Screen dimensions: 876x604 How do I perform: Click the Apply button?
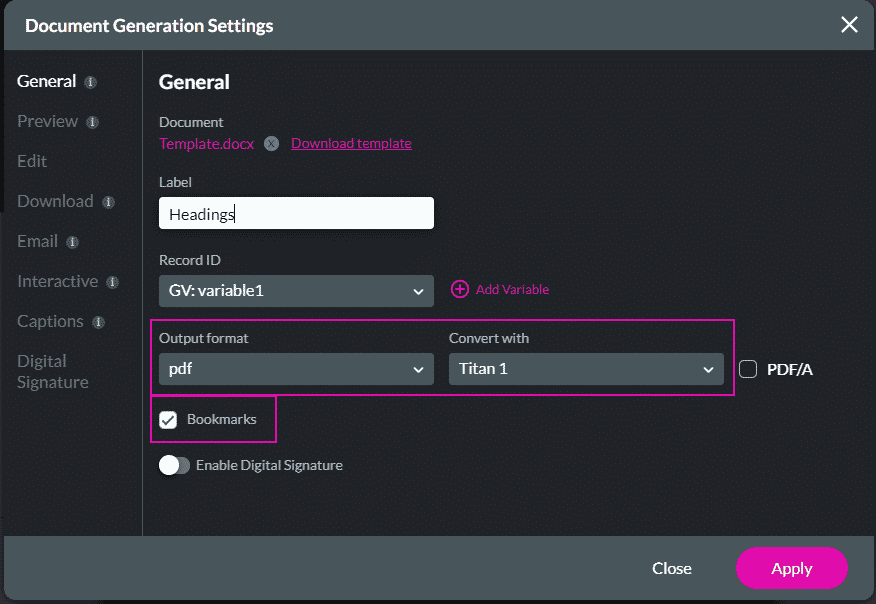tap(792, 568)
